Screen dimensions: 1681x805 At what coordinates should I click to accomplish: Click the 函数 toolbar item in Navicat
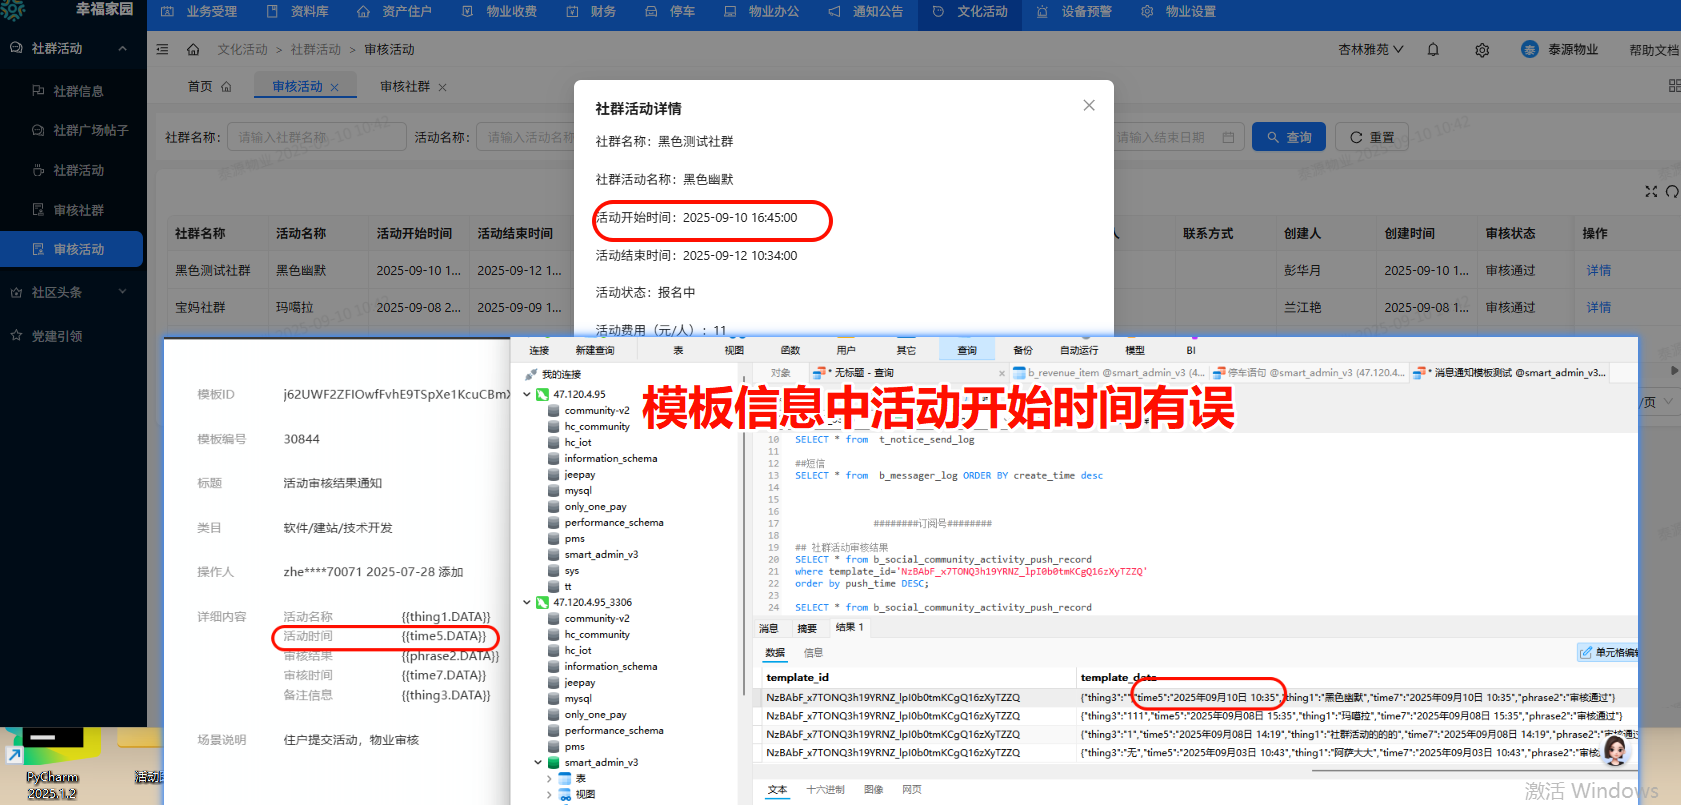coord(790,350)
